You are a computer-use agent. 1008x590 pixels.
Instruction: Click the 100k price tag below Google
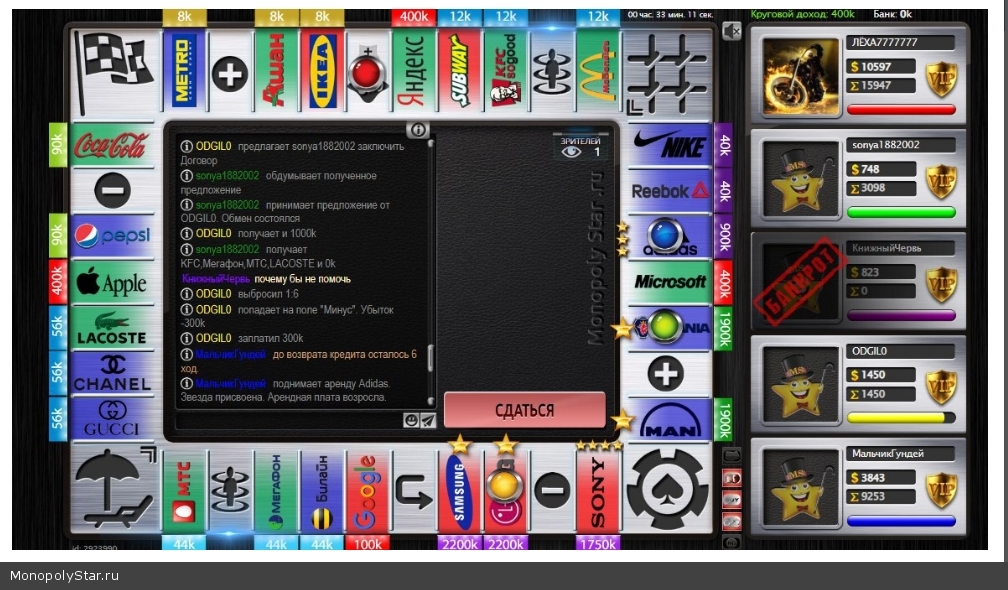coord(368,544)
